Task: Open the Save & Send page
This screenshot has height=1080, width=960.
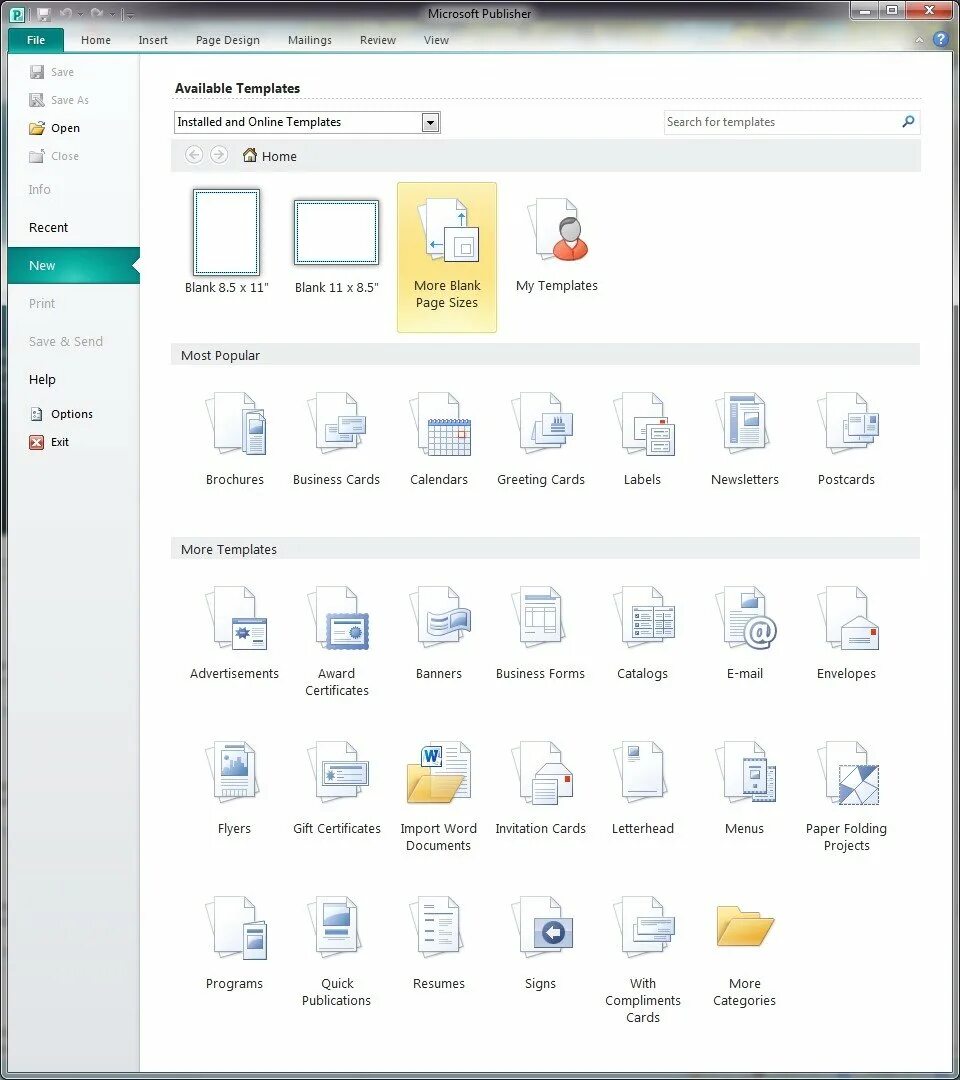Action: pyautogui.click(x=65, y=341)
